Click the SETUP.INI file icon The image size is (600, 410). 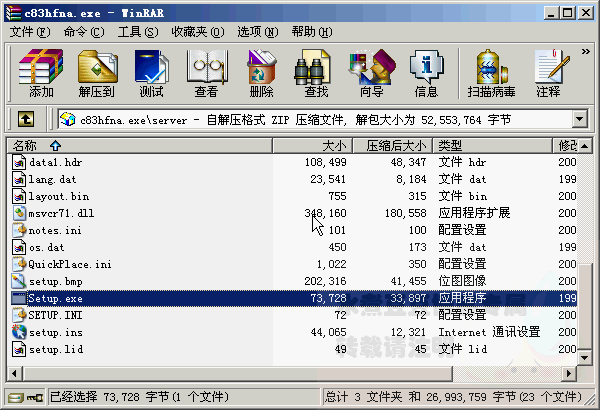19,315
